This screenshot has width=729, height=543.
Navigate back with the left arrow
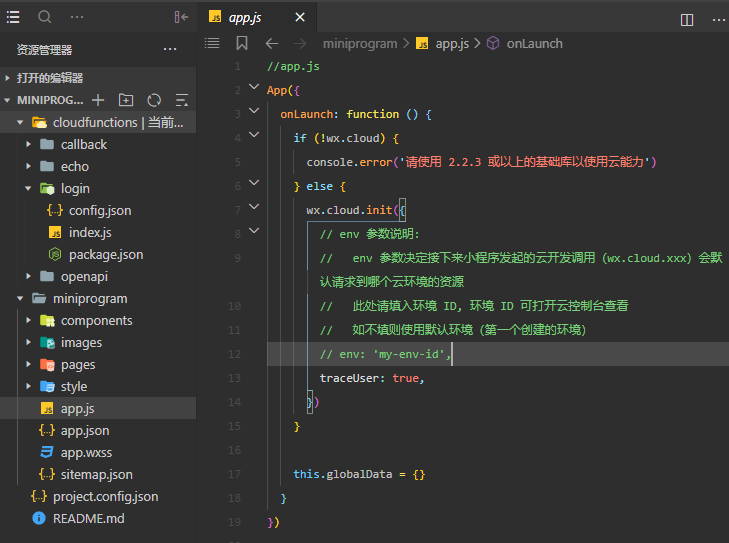pyautogui.click(x=271, y=43)
